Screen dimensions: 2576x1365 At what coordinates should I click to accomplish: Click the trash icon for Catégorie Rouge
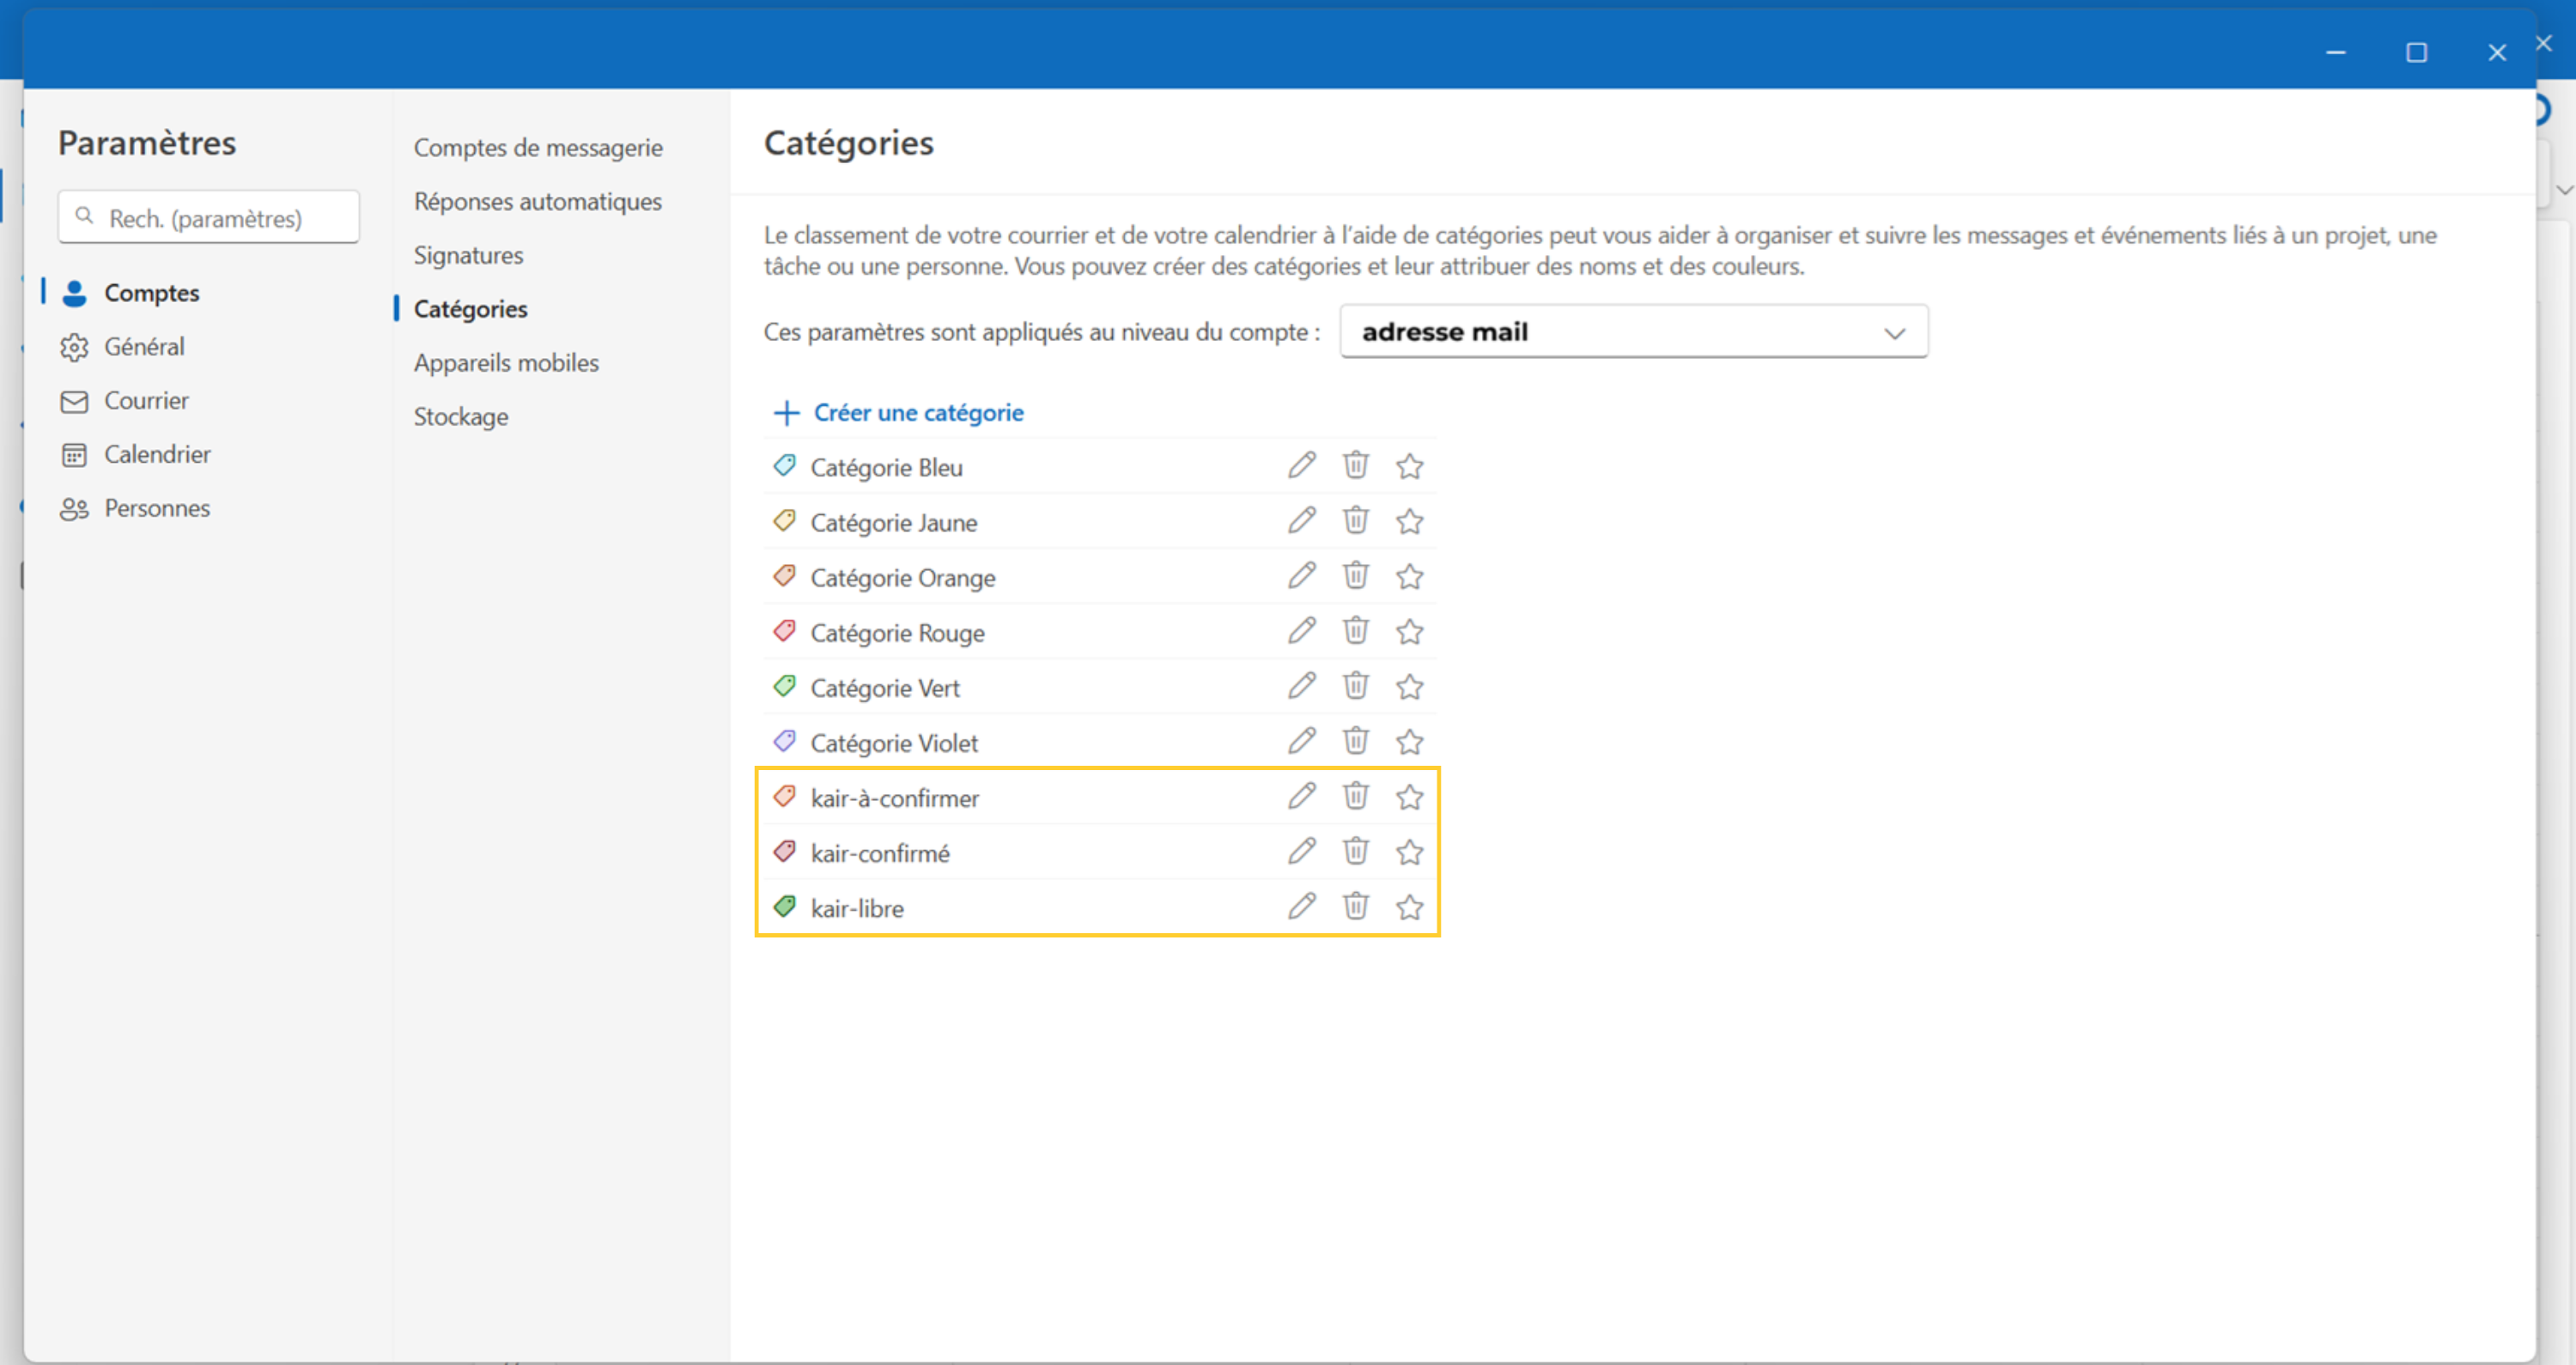pos(1355,631)
